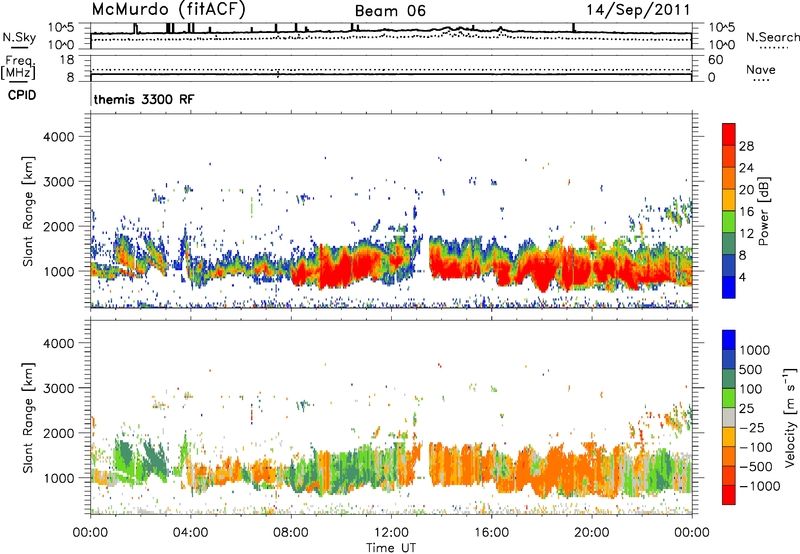Click the '20:00' time tick label
The width and height of the screenshot is (800, 554).
[591, 533]
